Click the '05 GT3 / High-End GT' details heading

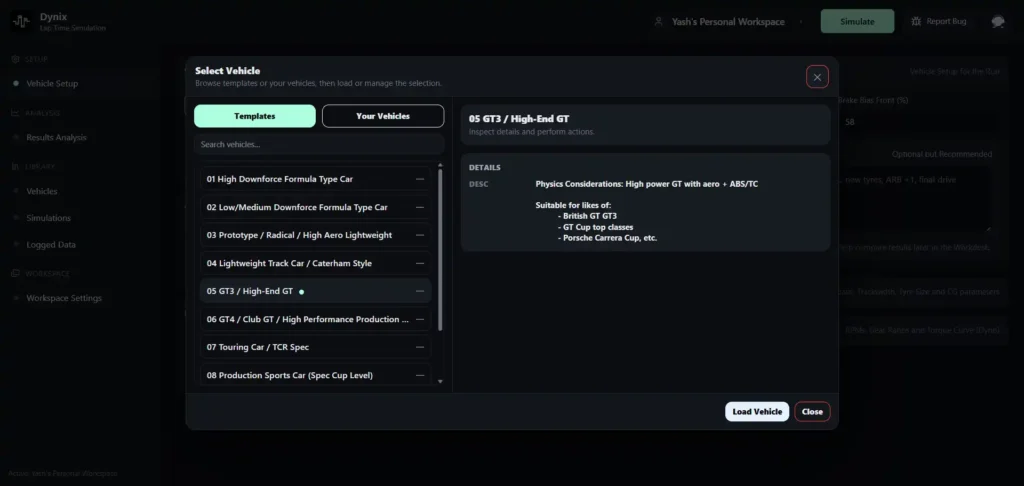tap(519, 119)
